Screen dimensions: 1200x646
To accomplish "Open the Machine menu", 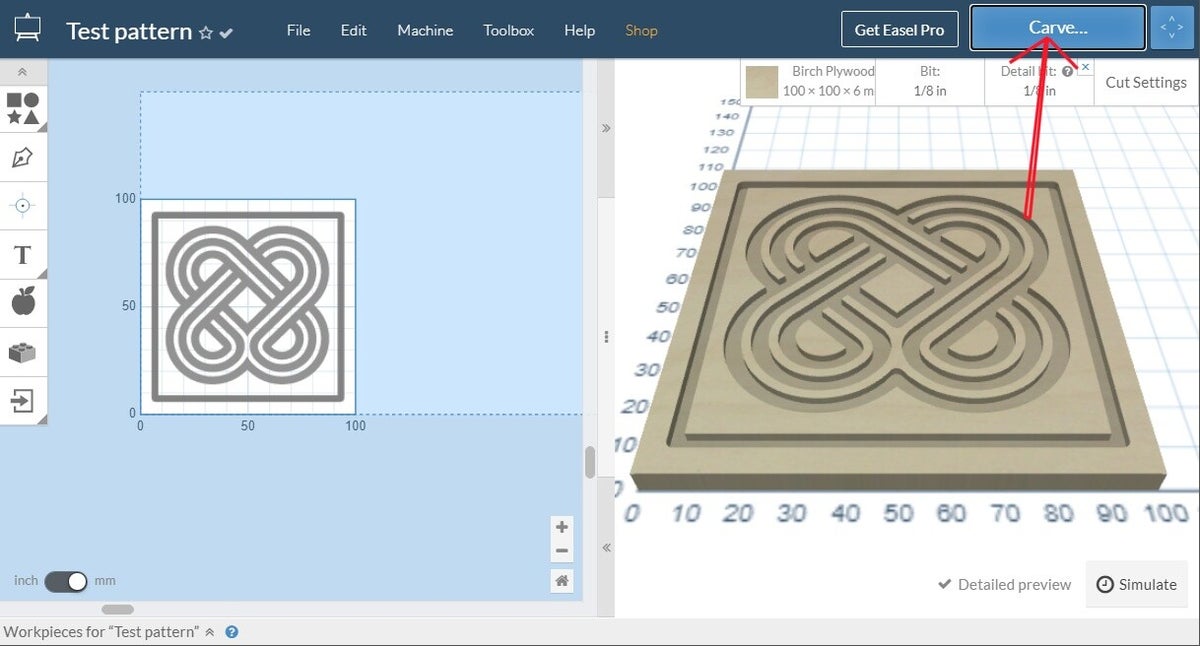I will pos(424,31).
